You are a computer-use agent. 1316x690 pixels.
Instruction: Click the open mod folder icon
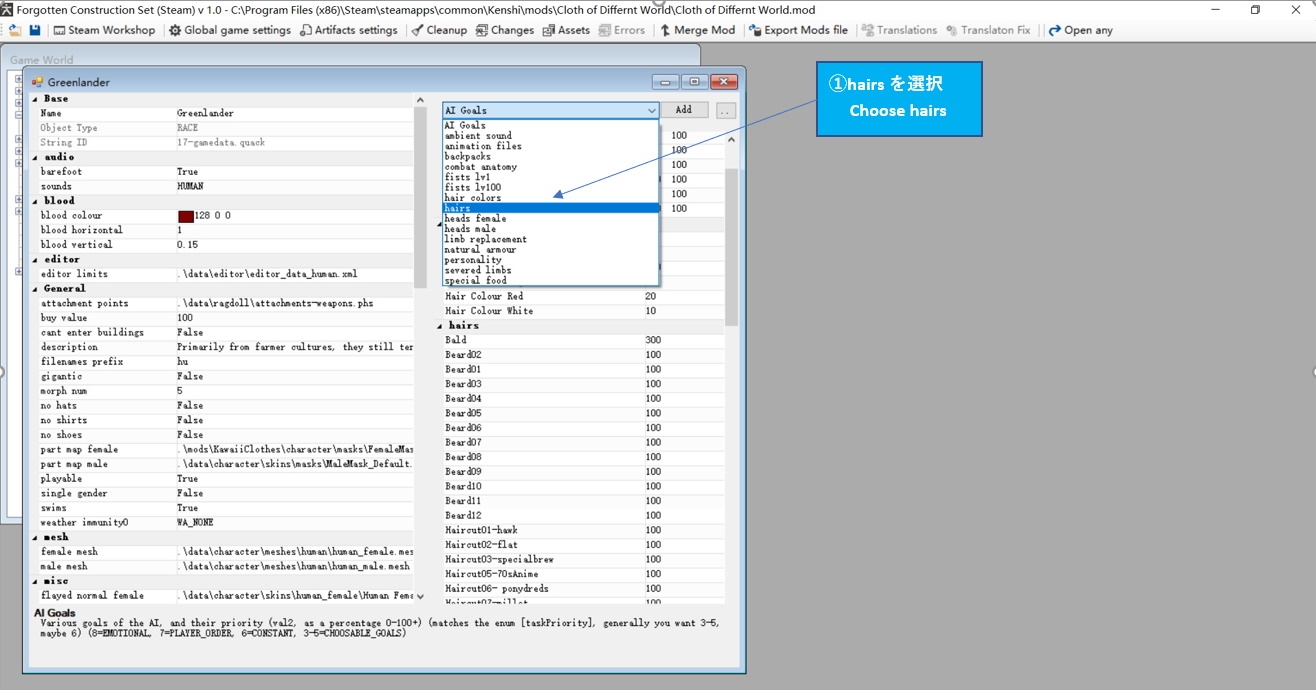pyautogui.click(x=14, y=30)
